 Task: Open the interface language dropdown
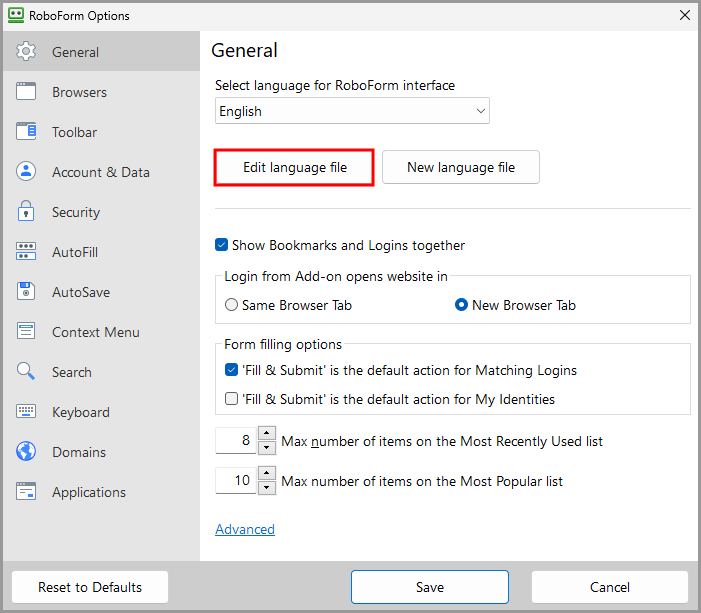352,110
